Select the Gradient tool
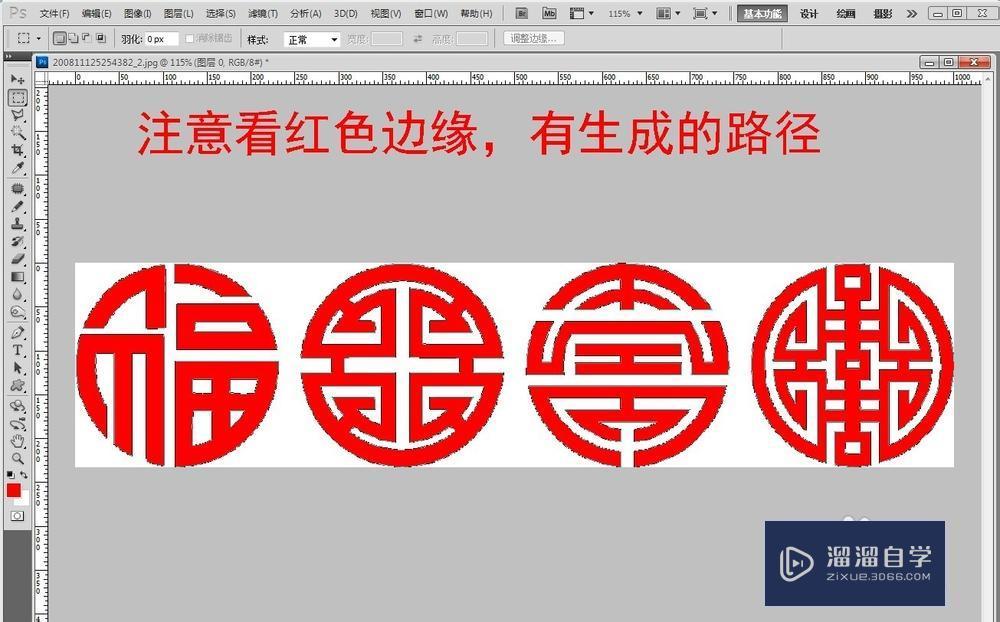The width and height of the screenshot is (1000, 622). pyautogui.click(x=17, y=277)
